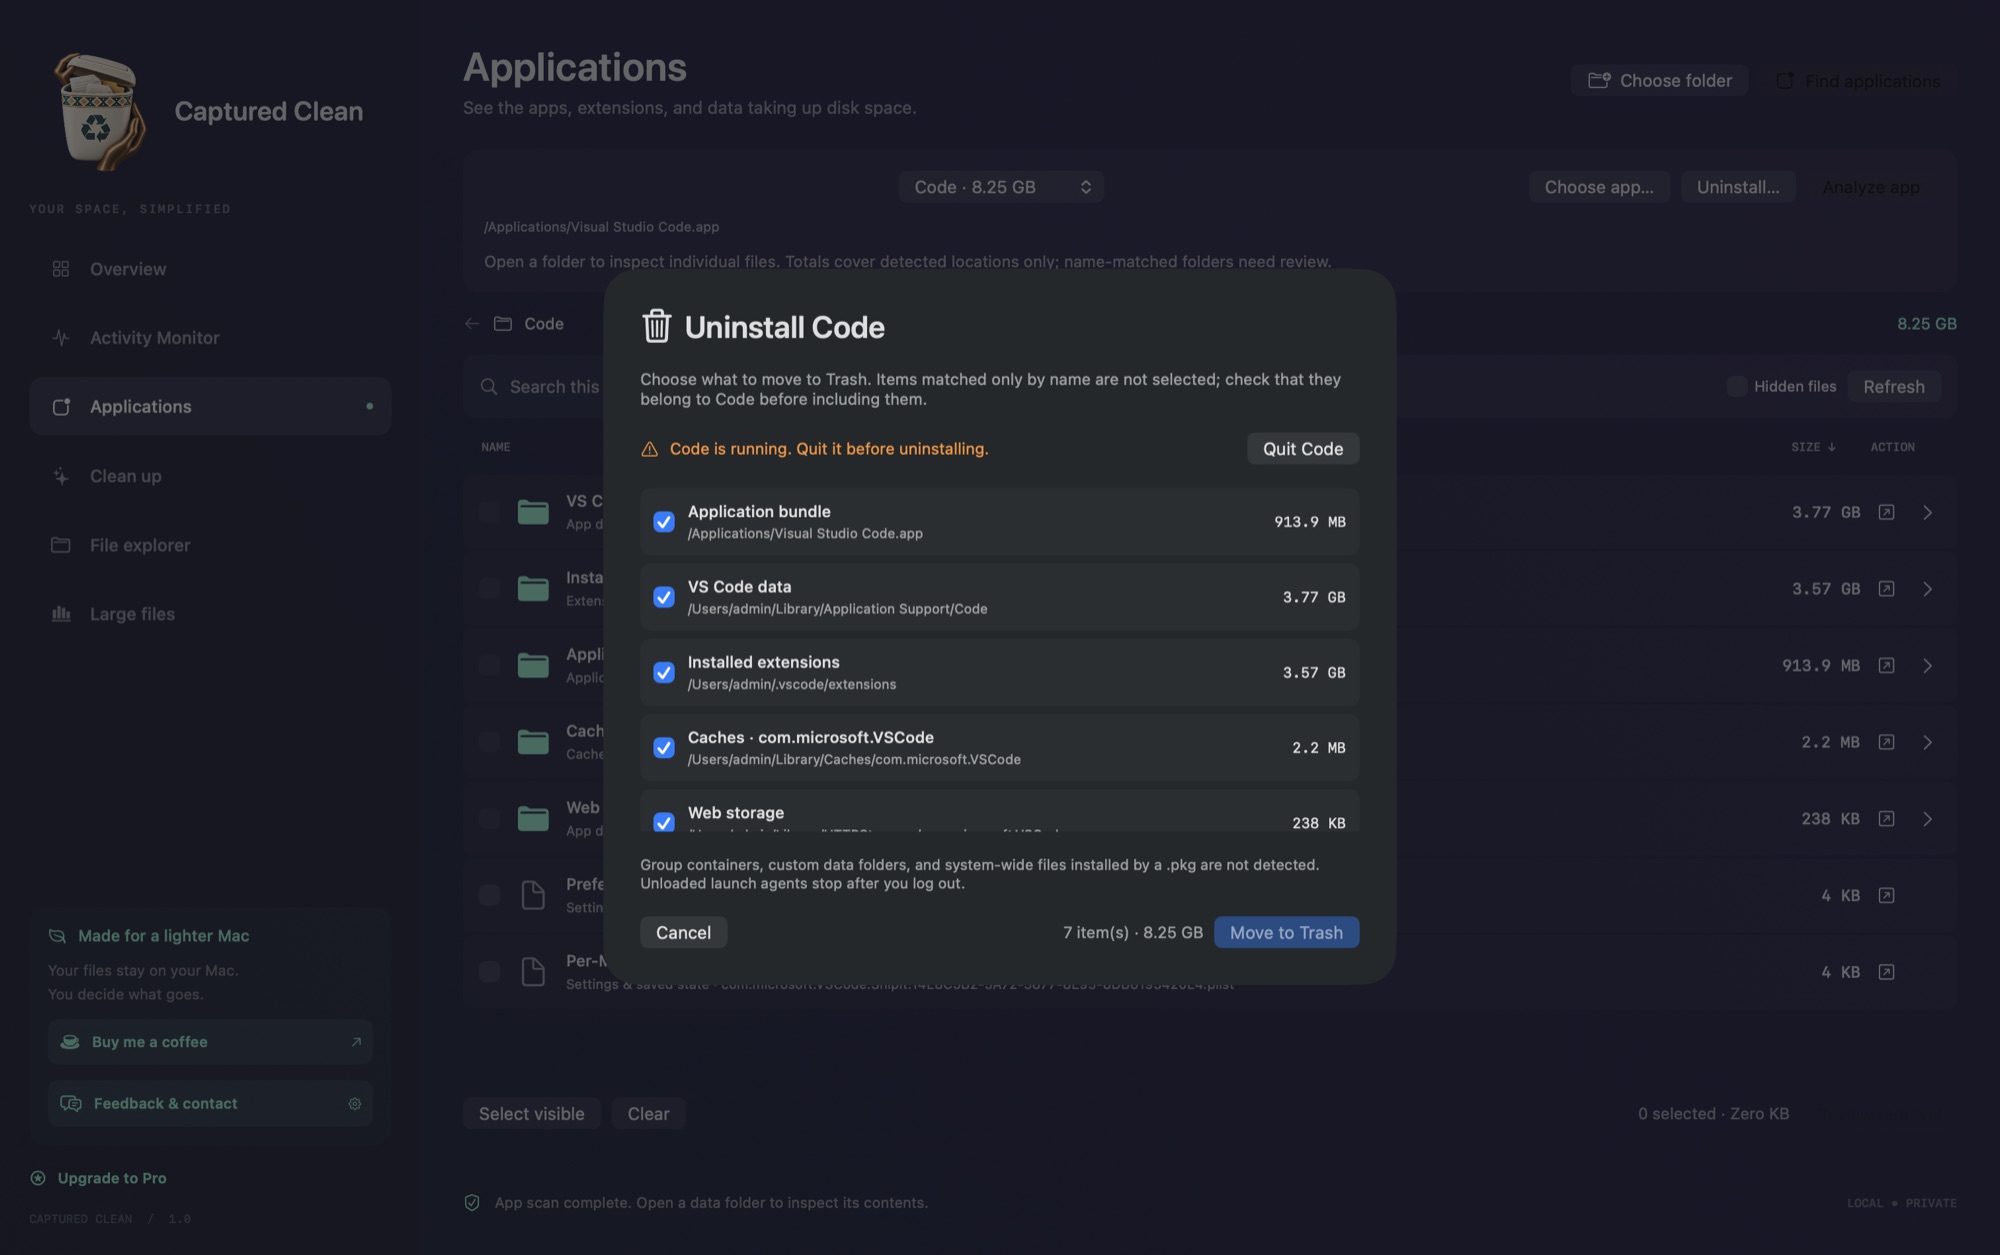Expand the 238 KB row chevron

[1927, 819]
